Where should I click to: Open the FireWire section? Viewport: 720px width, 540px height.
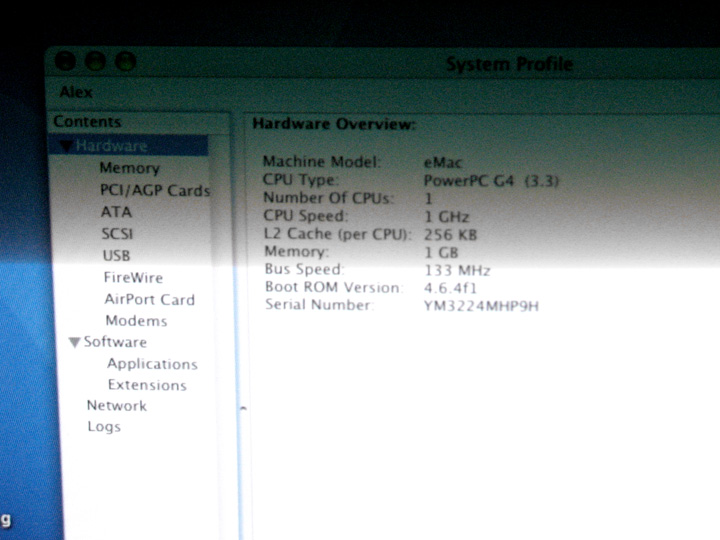click(133, 278)
